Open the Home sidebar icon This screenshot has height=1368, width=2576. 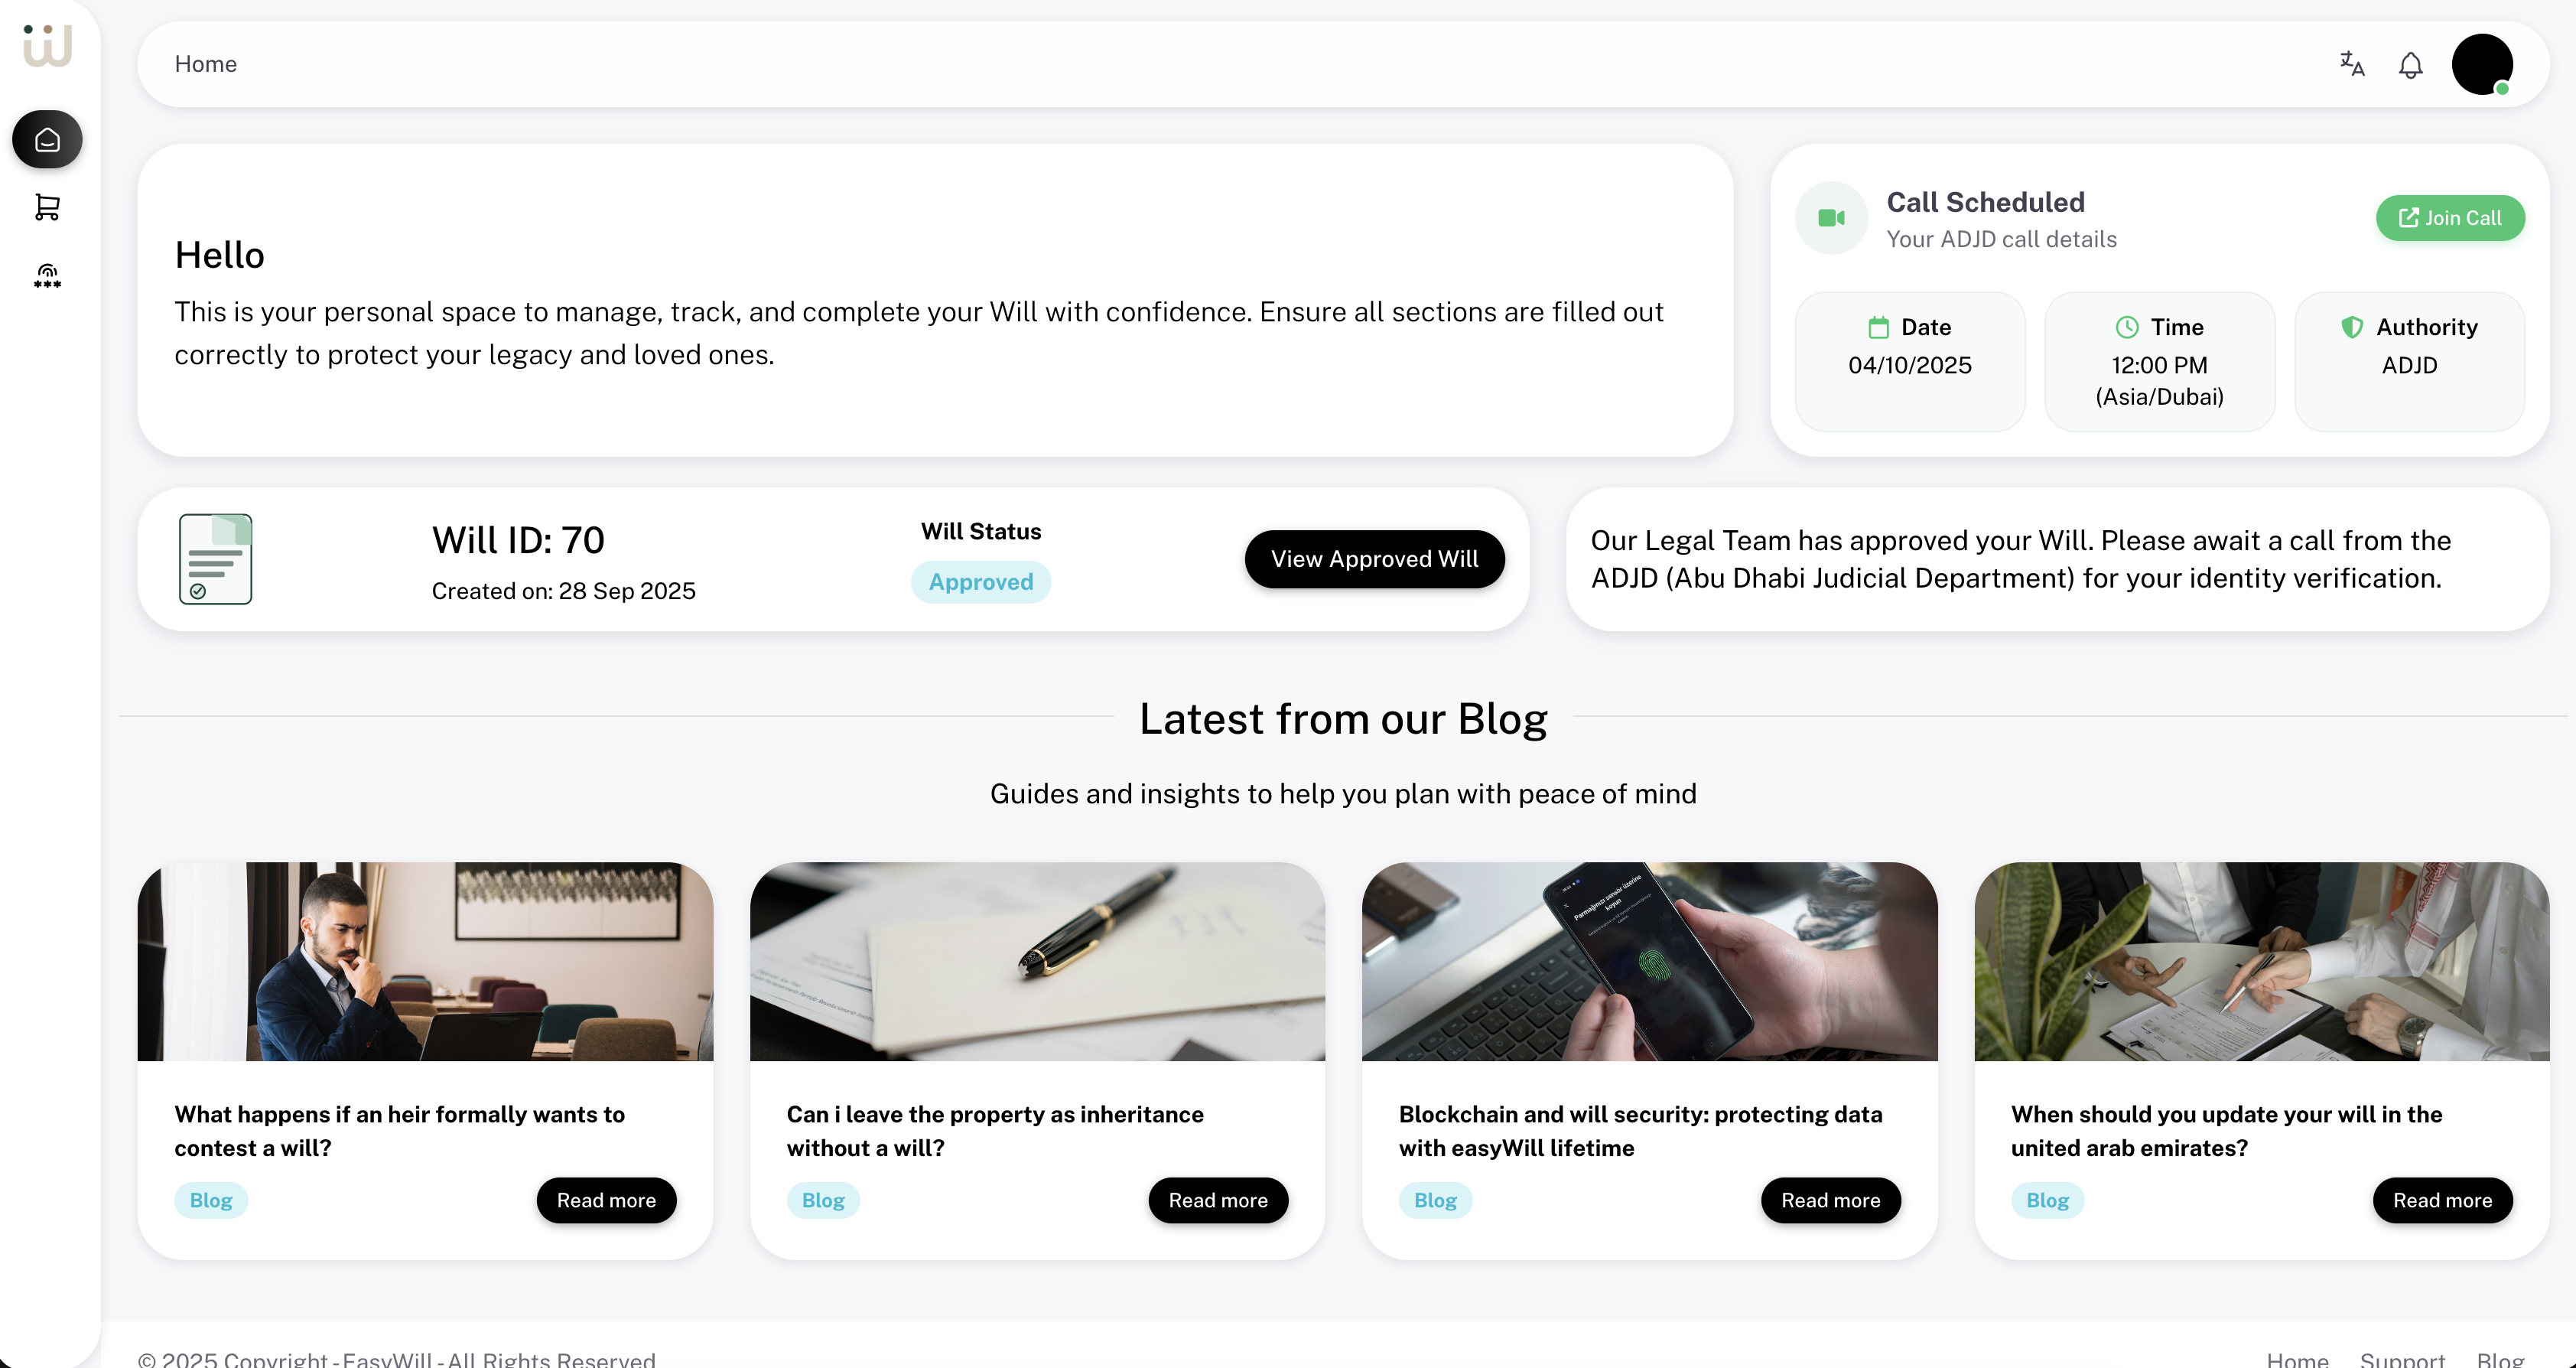[47, 140]
